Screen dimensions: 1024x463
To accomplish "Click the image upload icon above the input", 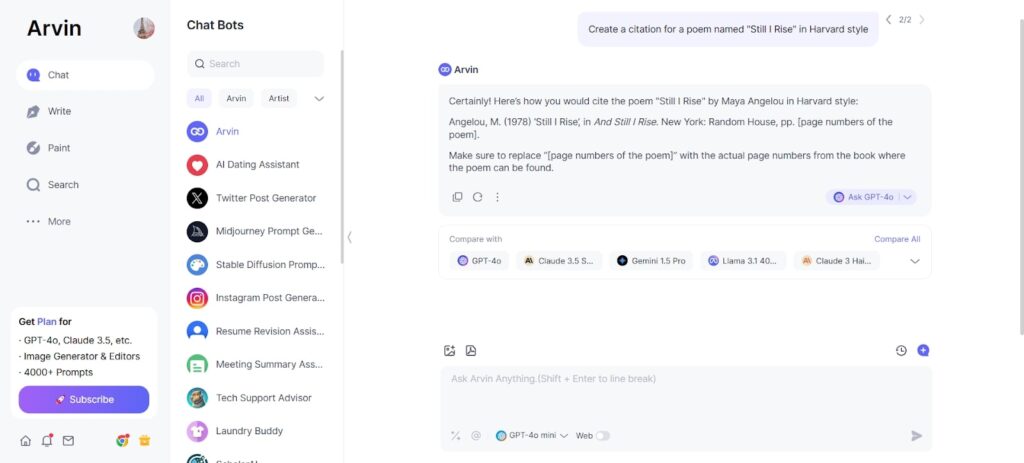I will [449, 351].
